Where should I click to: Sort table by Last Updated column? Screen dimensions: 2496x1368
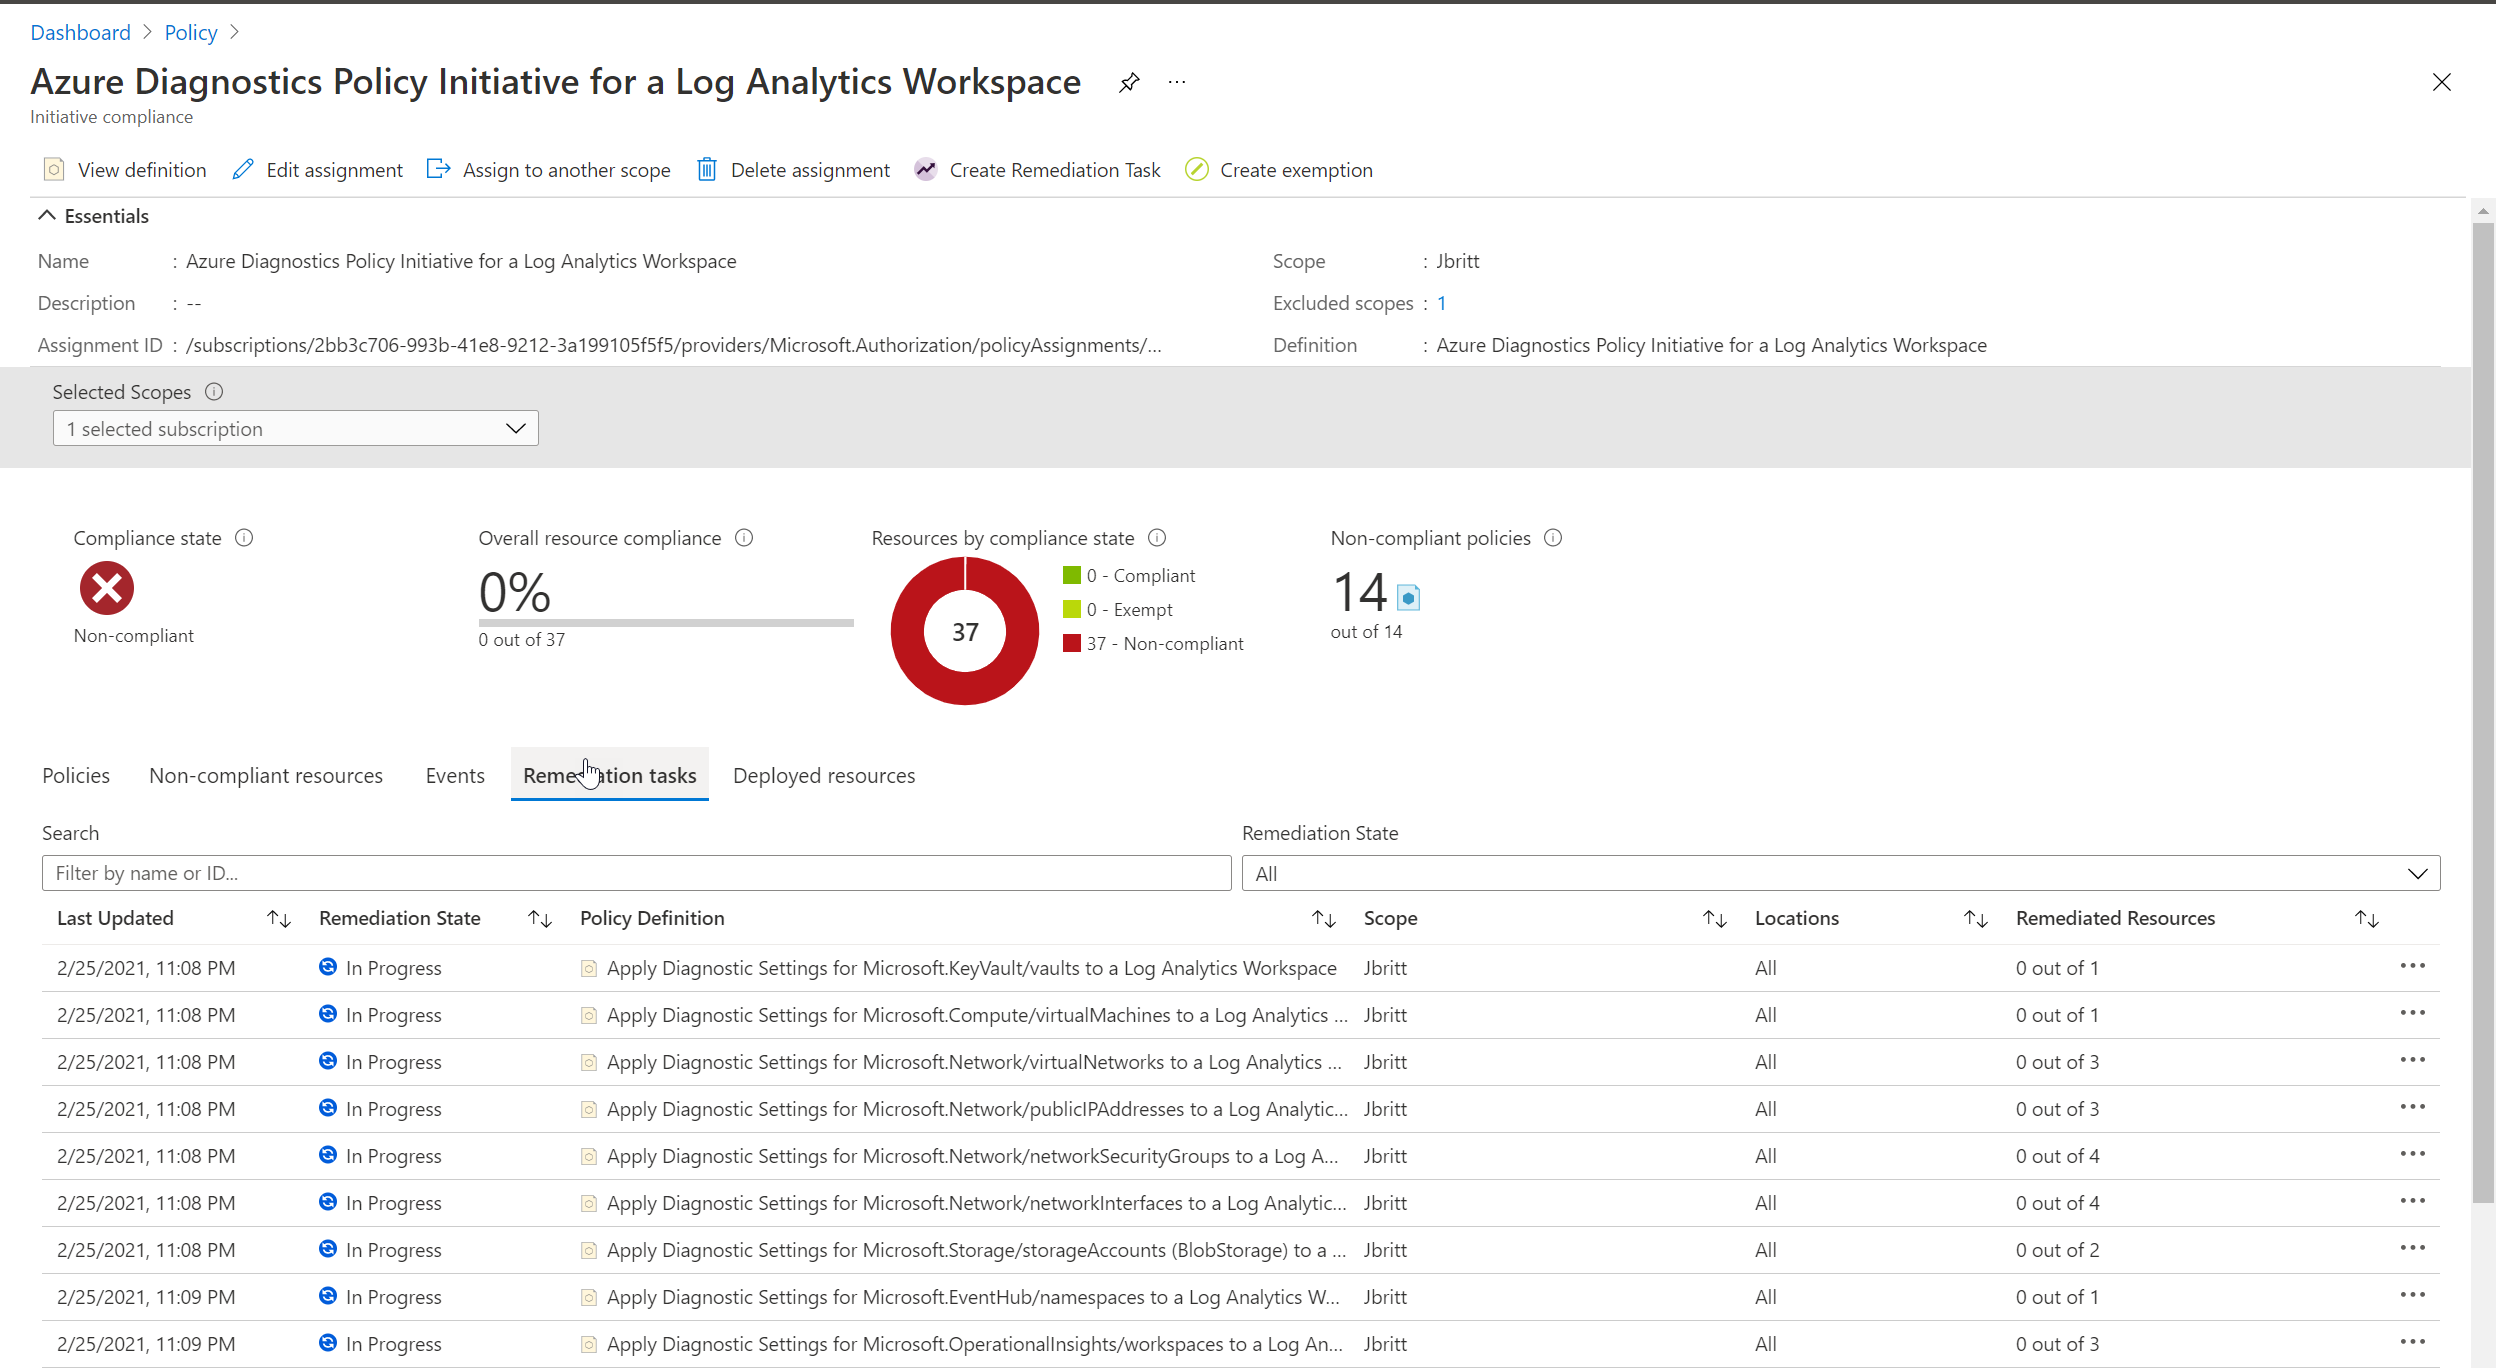(279, 918)
